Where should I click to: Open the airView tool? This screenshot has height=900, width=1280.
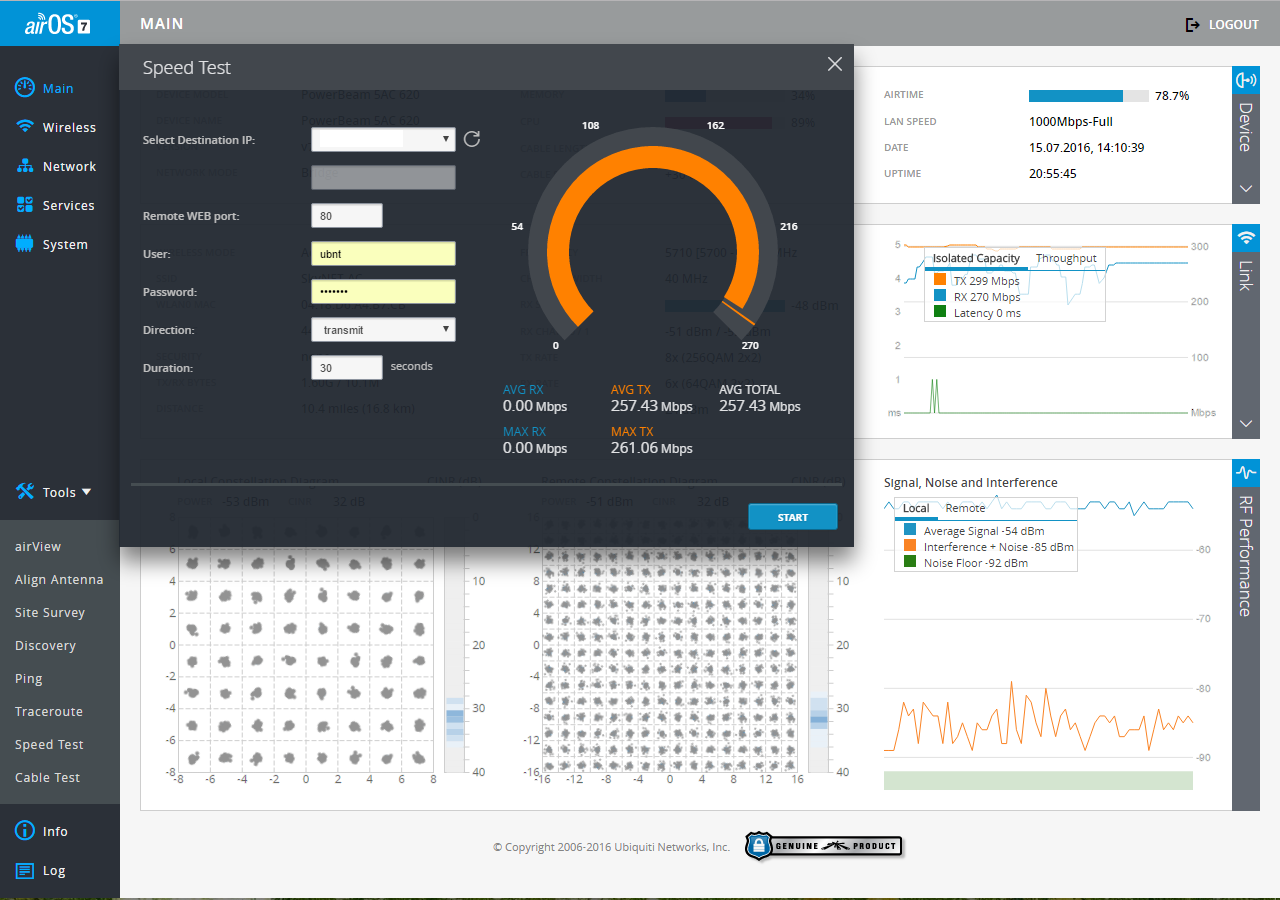tap(38, 547)
